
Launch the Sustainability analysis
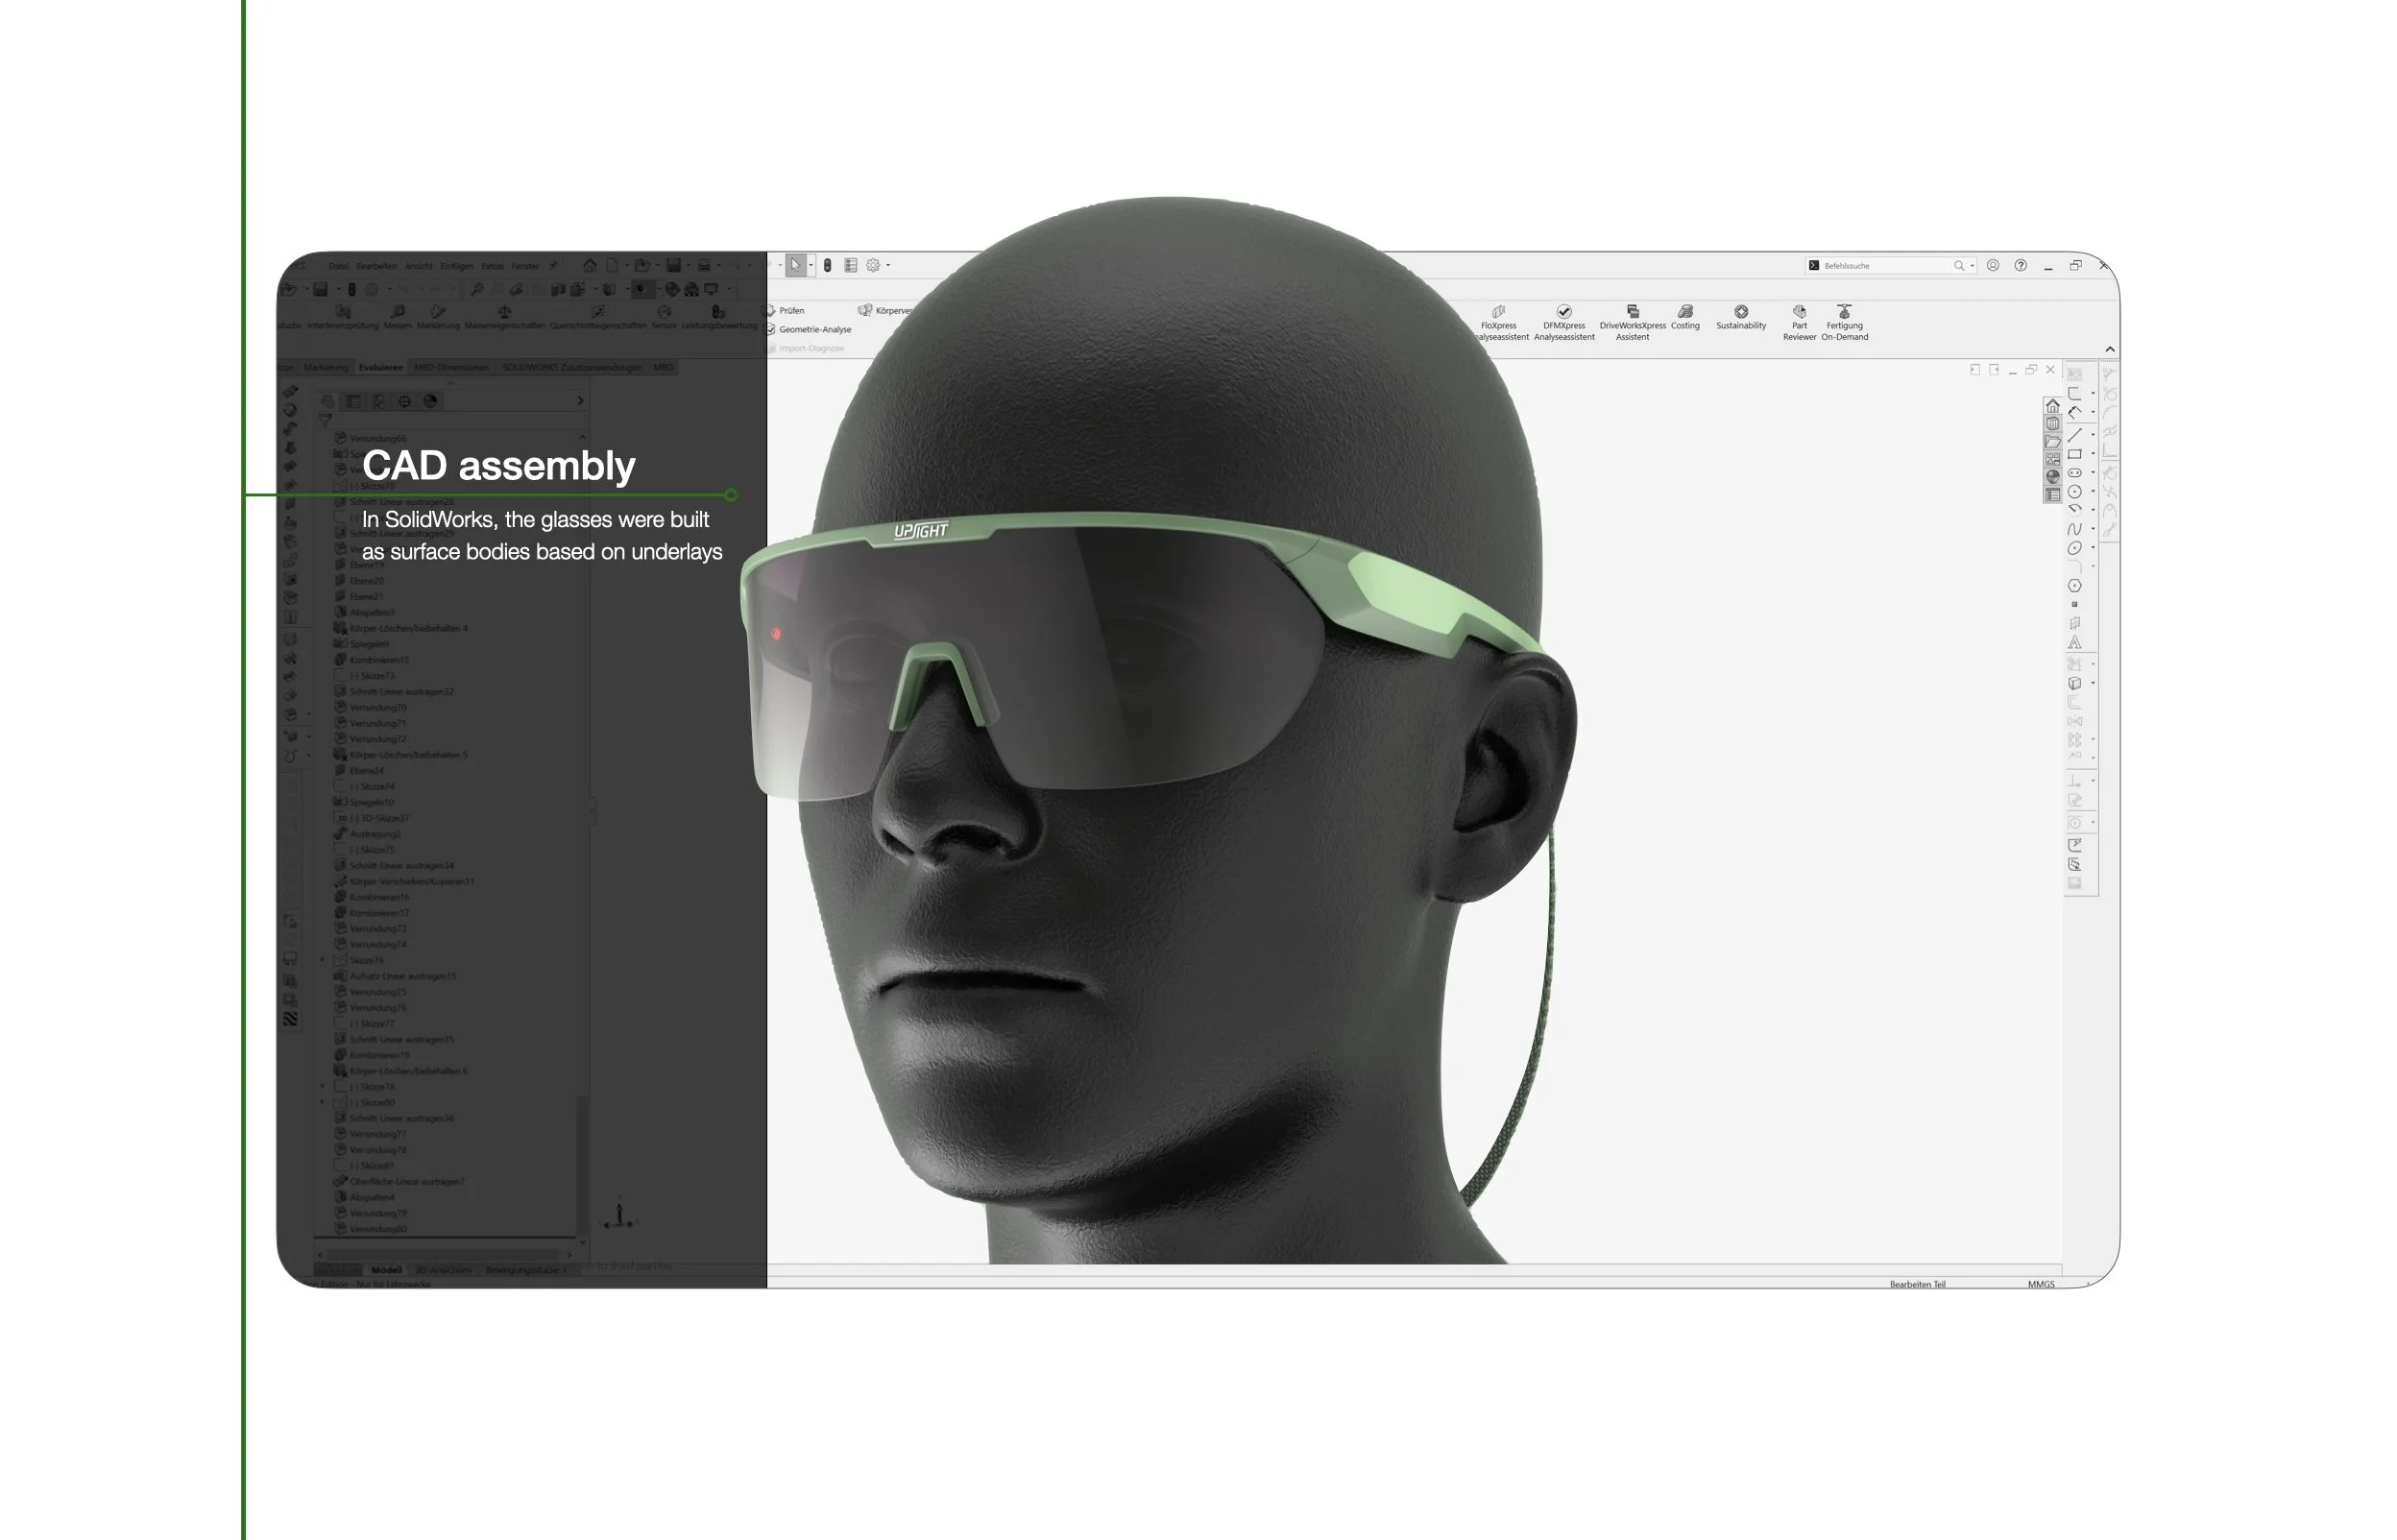pyautogui.click(x=1740, y=317)
